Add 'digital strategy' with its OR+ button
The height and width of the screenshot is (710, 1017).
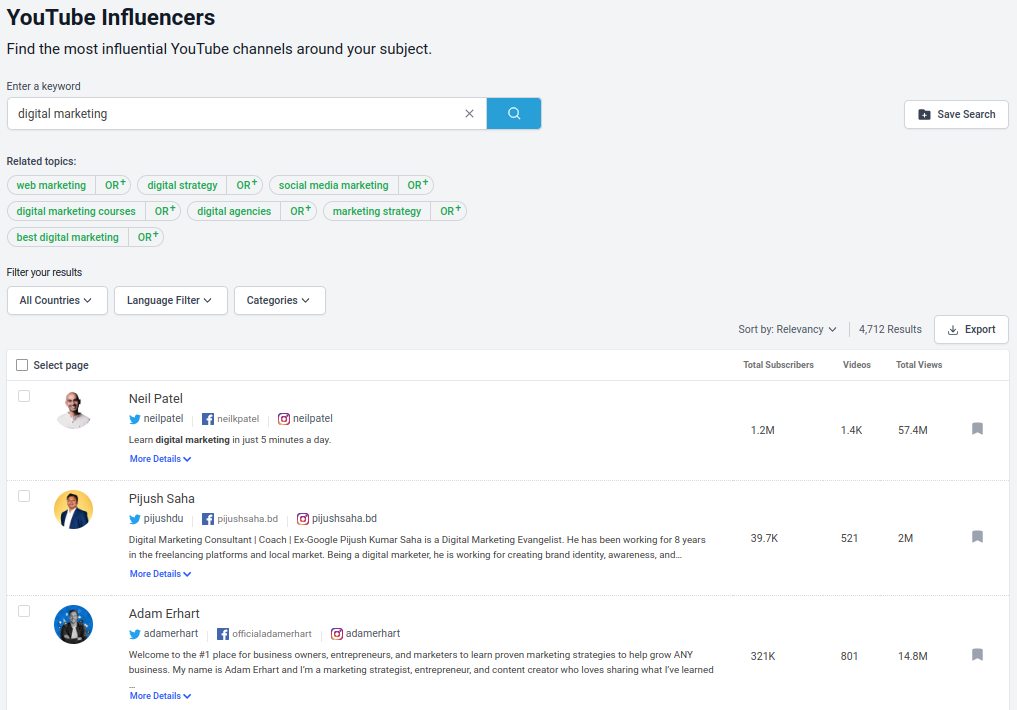point(245,185)
